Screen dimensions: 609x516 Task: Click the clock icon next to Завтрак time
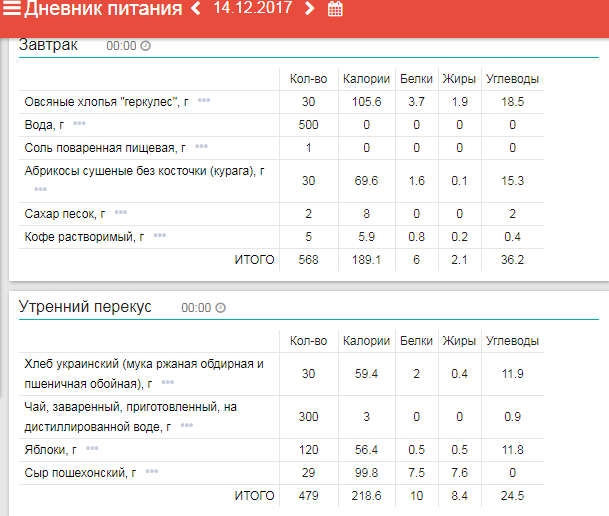click(146, 46)
